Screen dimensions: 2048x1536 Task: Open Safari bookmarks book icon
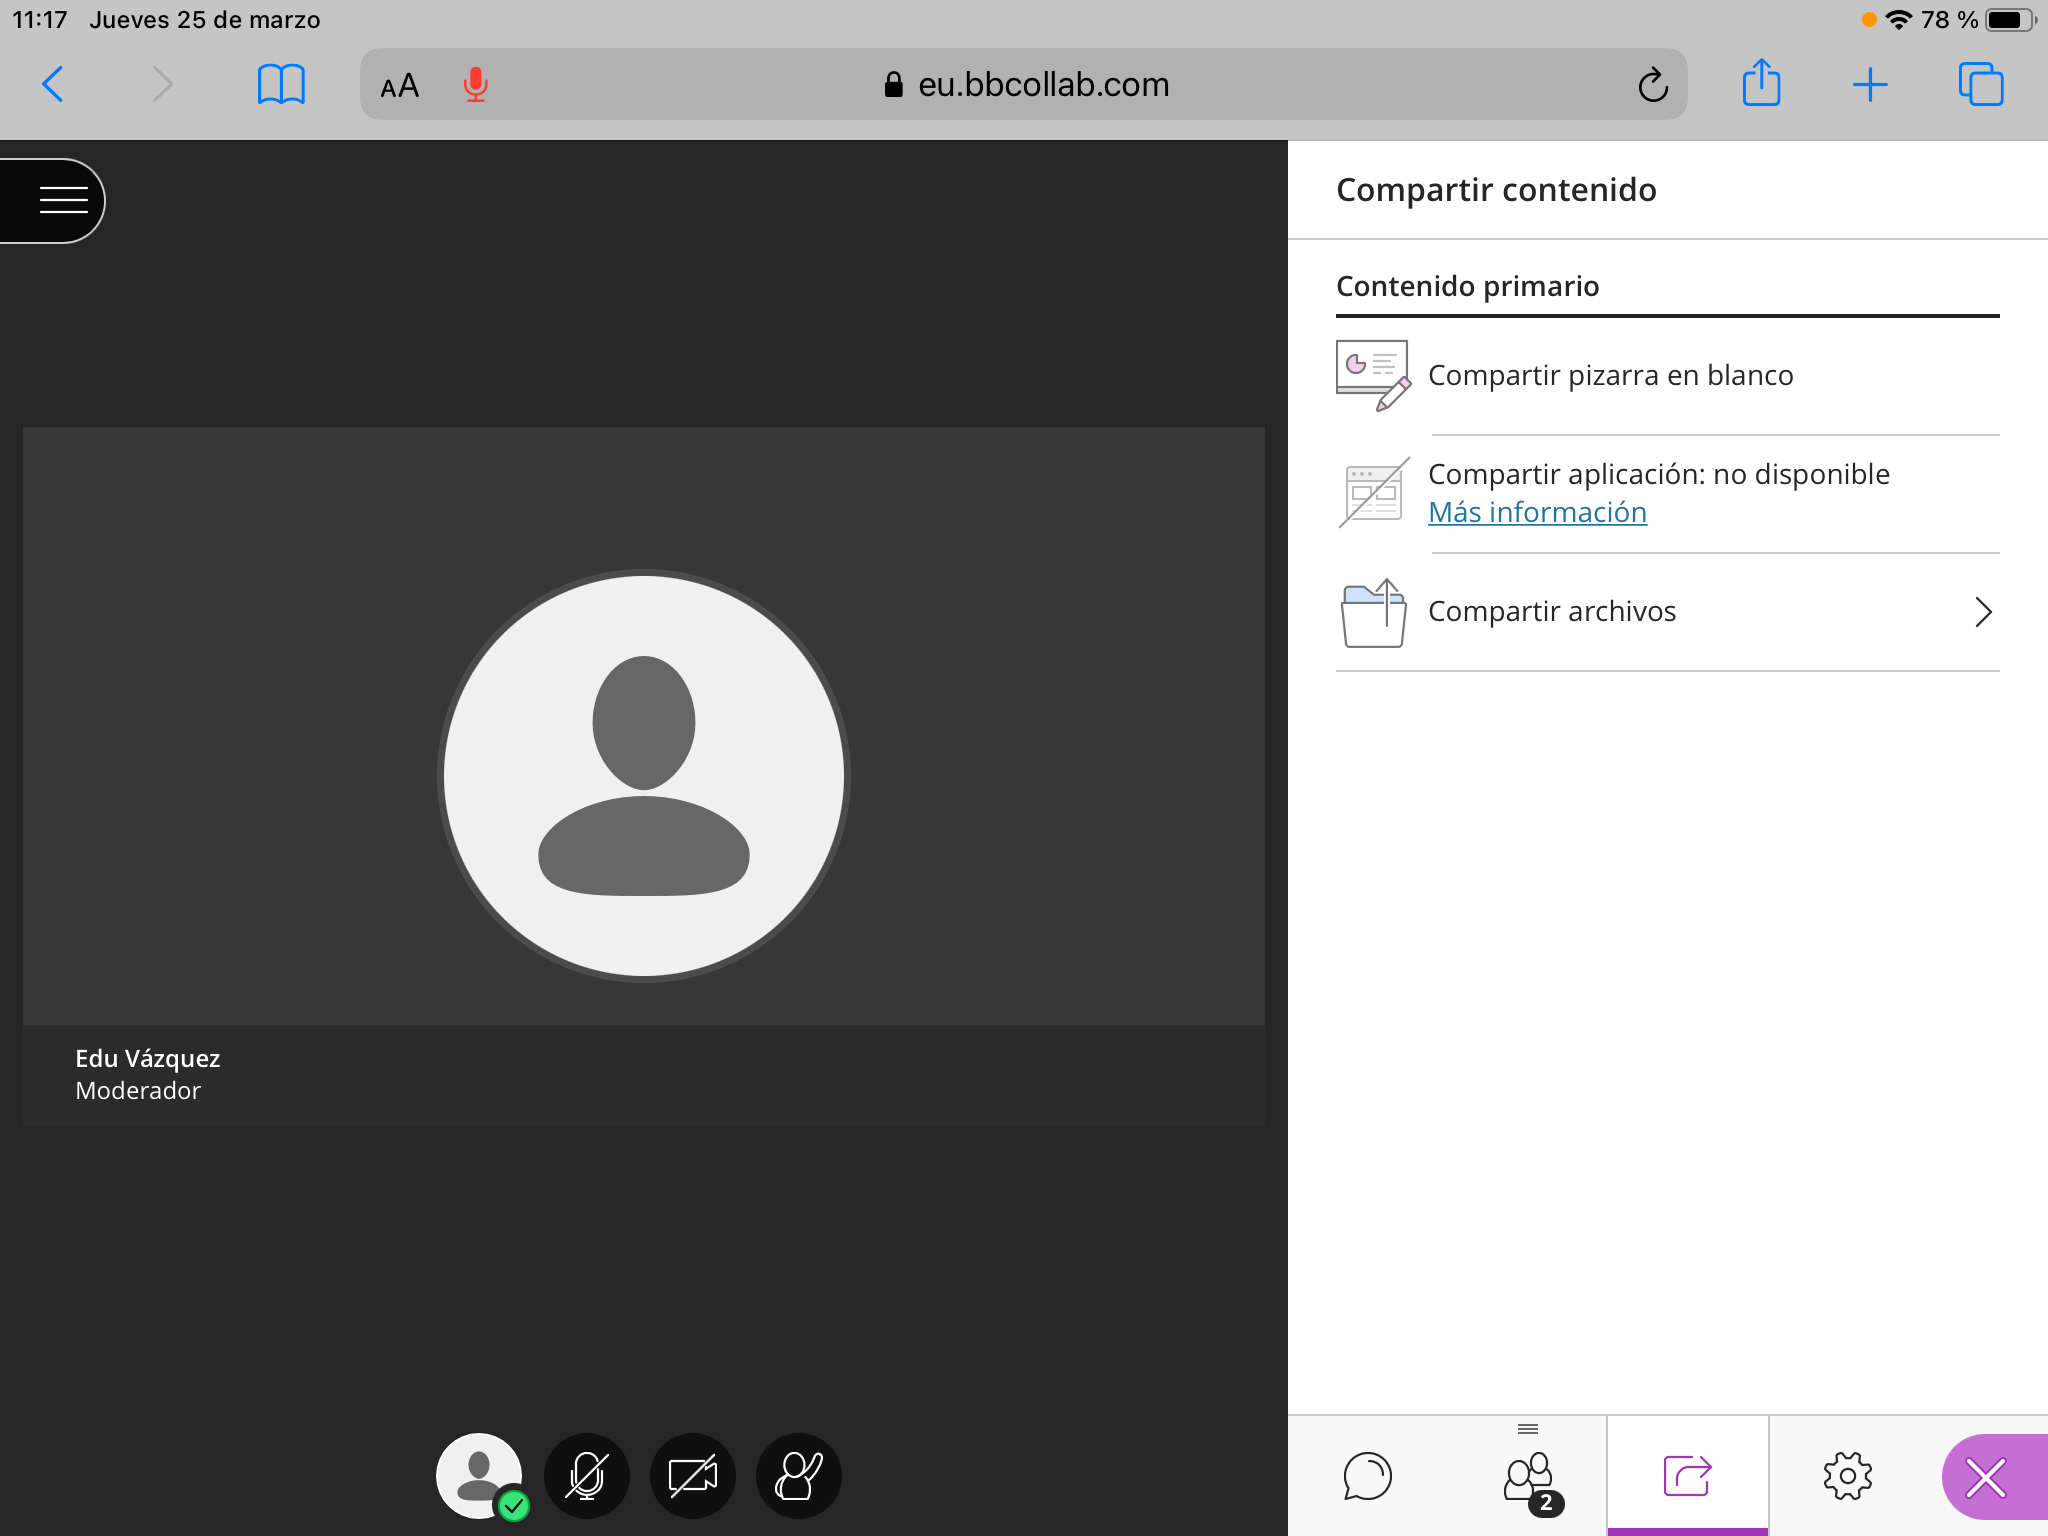[x=281, y=84]
